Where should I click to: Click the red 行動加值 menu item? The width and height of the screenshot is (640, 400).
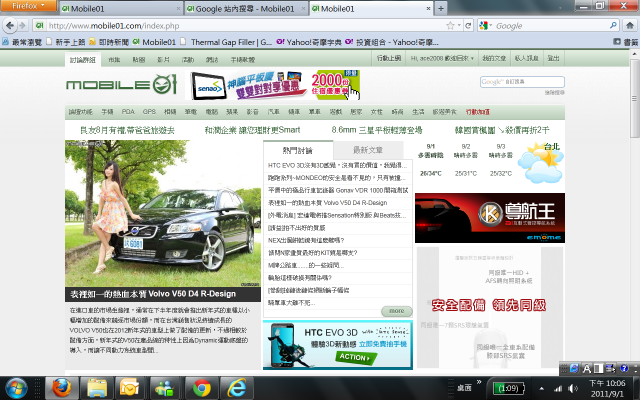pyautogui.click(x=478, y=112)
